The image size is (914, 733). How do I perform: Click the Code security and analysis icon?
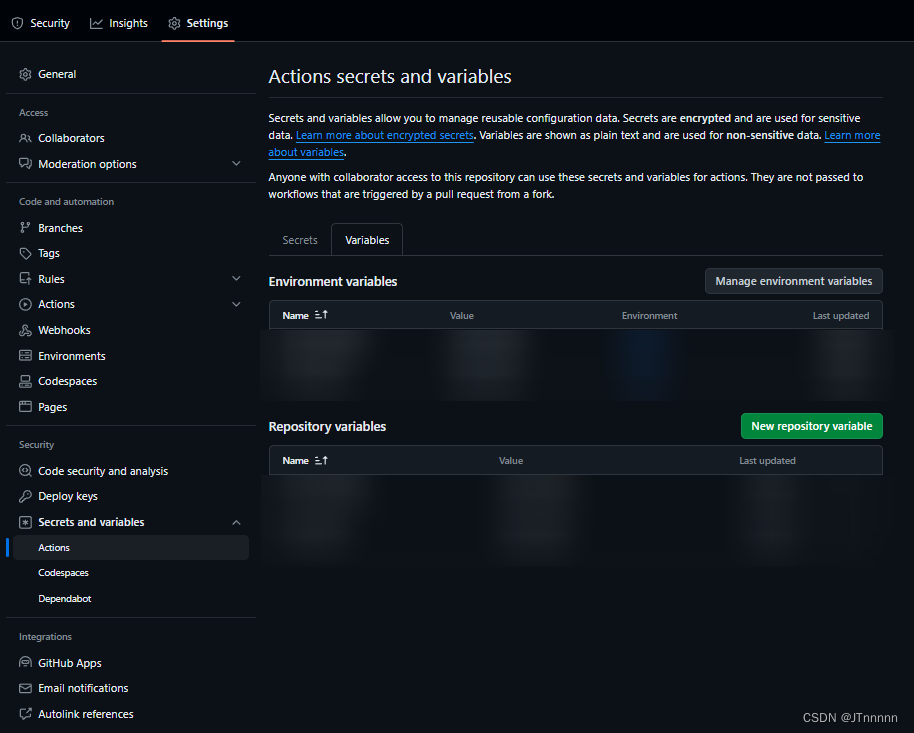tap(25, 471)
